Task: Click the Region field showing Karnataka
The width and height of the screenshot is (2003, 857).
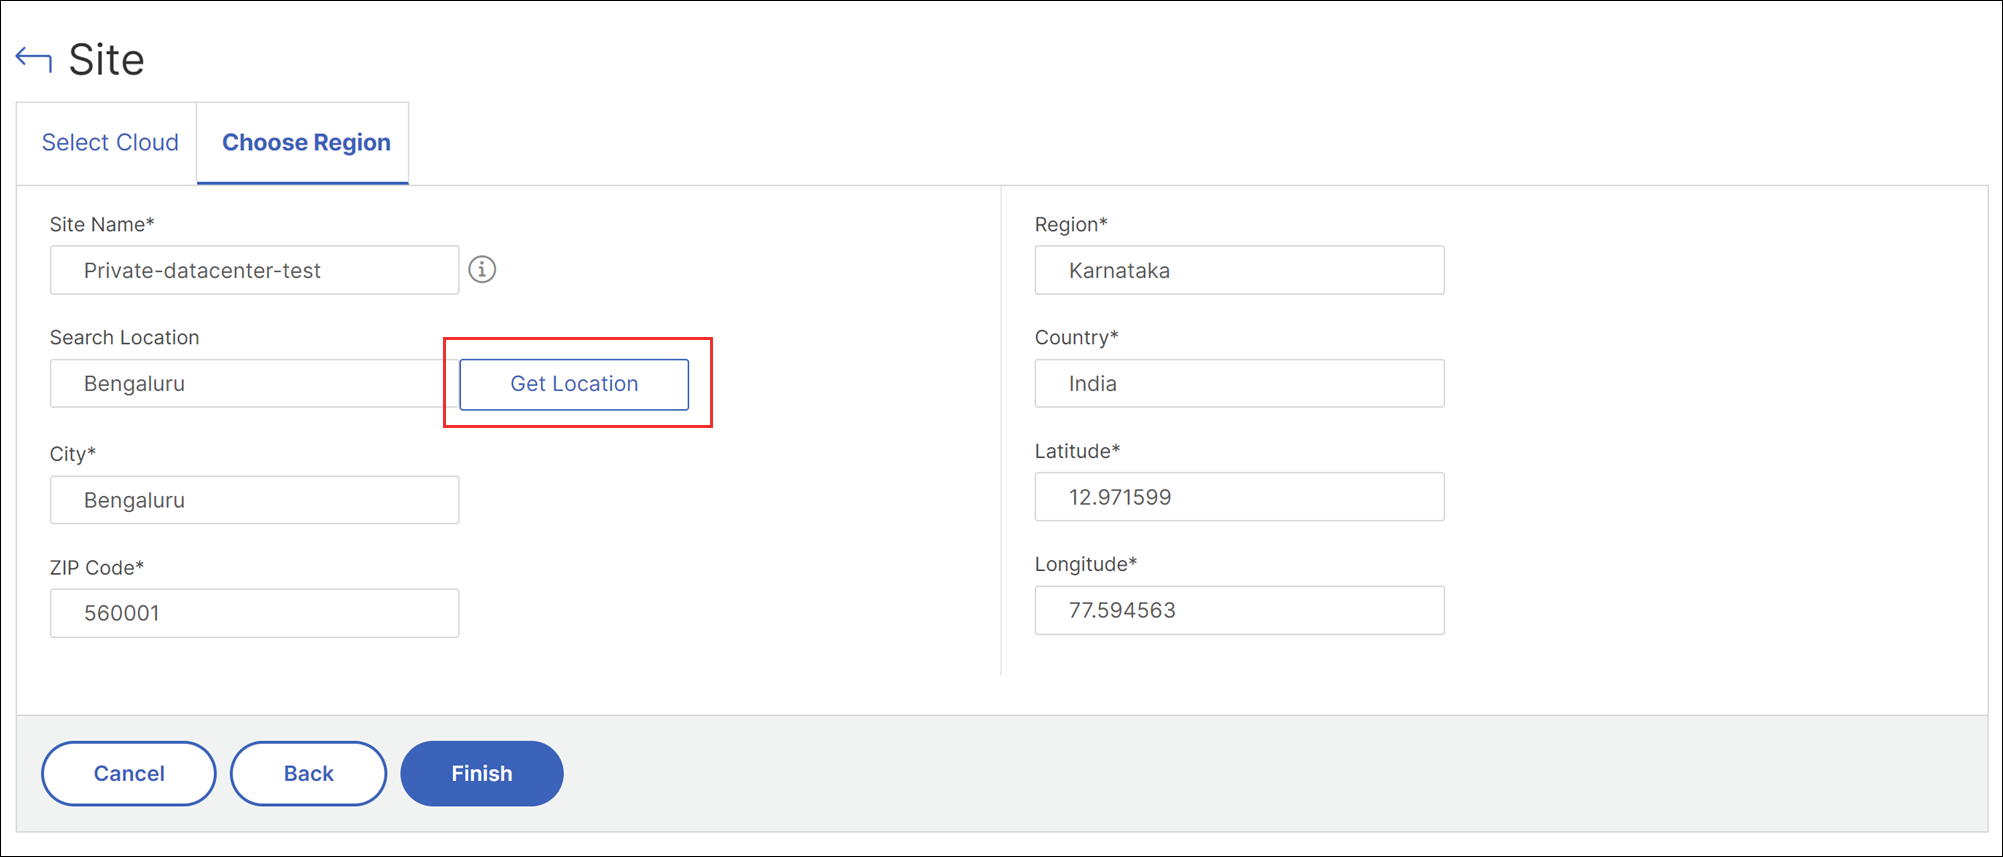Action: click(1239, 270)
